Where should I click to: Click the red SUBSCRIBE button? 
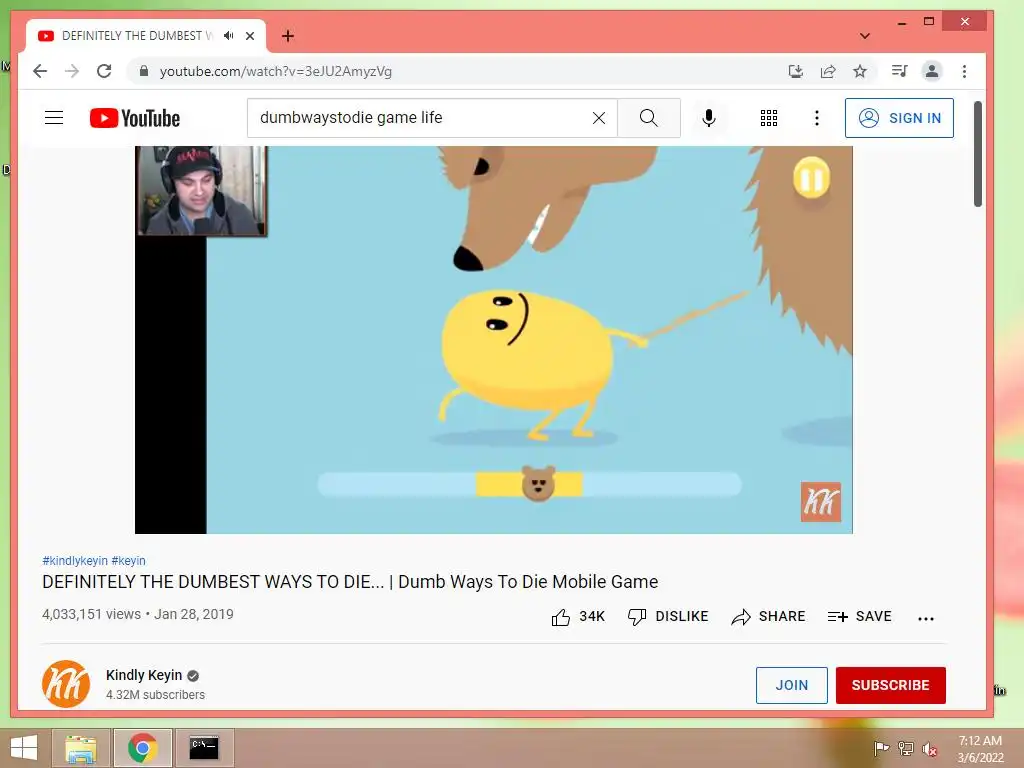[891, 685]
